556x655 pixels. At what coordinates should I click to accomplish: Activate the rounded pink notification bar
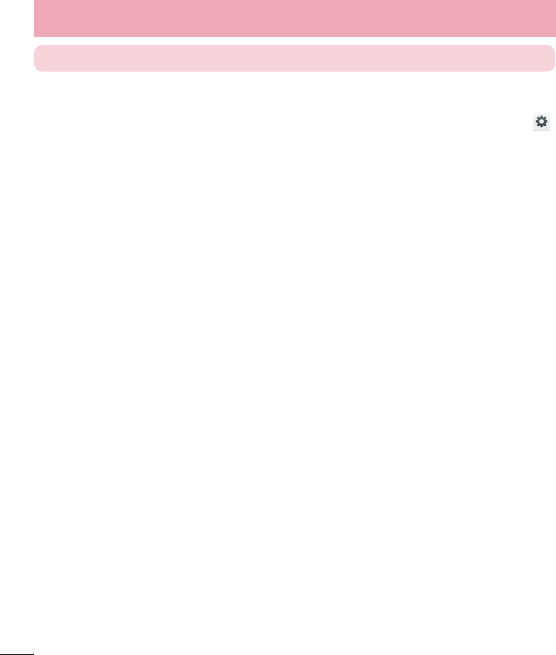(x=295, y=58)
